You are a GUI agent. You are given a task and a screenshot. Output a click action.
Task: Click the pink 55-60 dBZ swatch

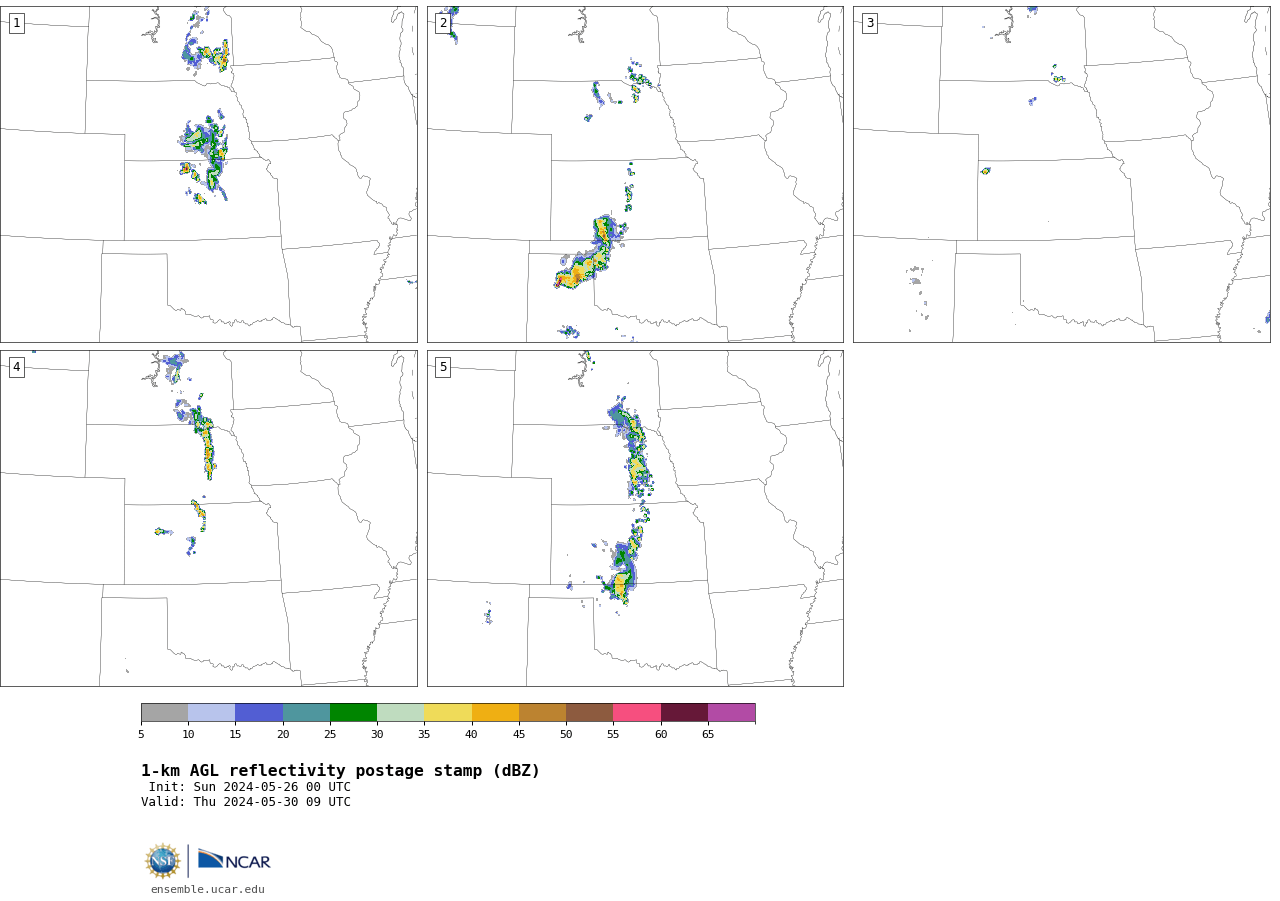[637, 712]
